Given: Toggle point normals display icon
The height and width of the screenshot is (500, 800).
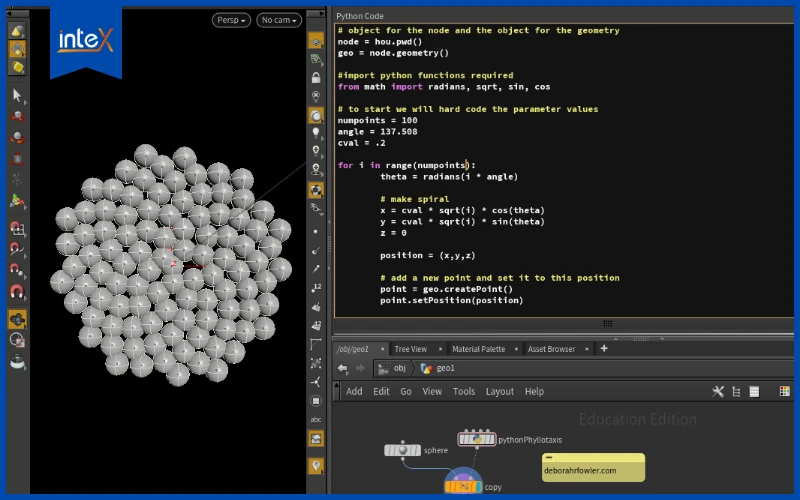Looking at the screenshot, I should pos(316,251).
